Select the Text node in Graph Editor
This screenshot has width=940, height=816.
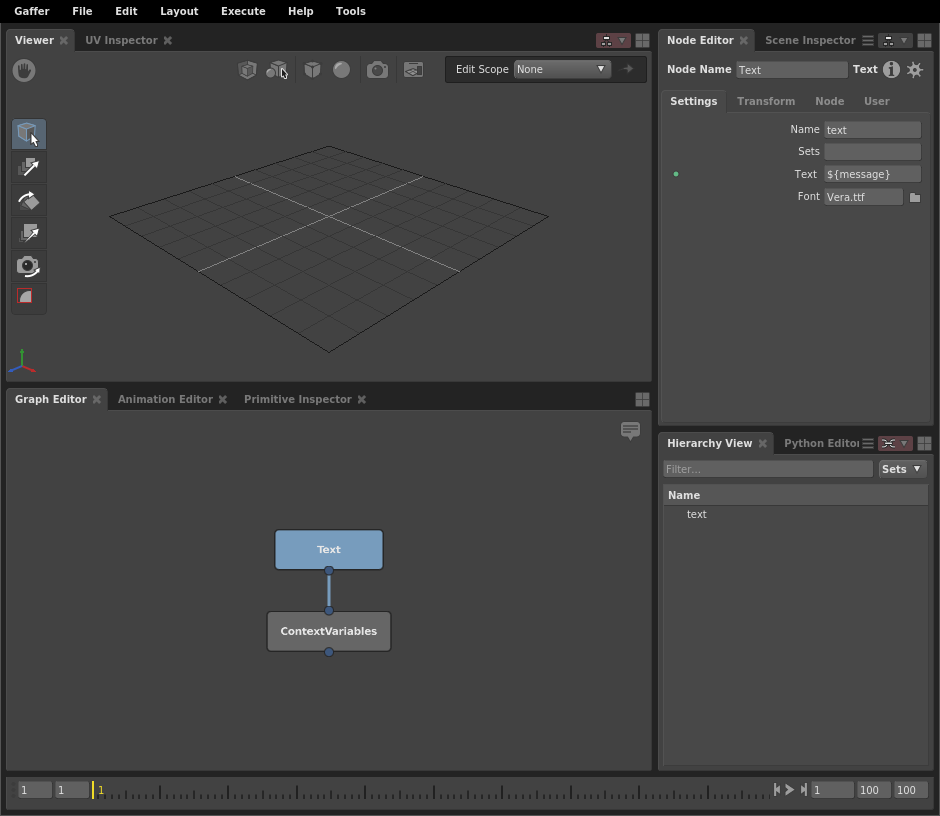coord(329,549)
